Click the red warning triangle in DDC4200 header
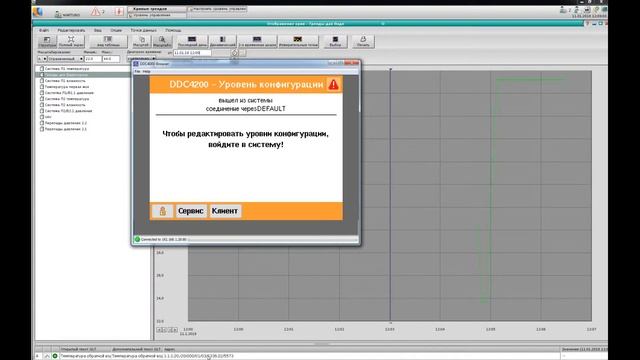 click(333, 84)
